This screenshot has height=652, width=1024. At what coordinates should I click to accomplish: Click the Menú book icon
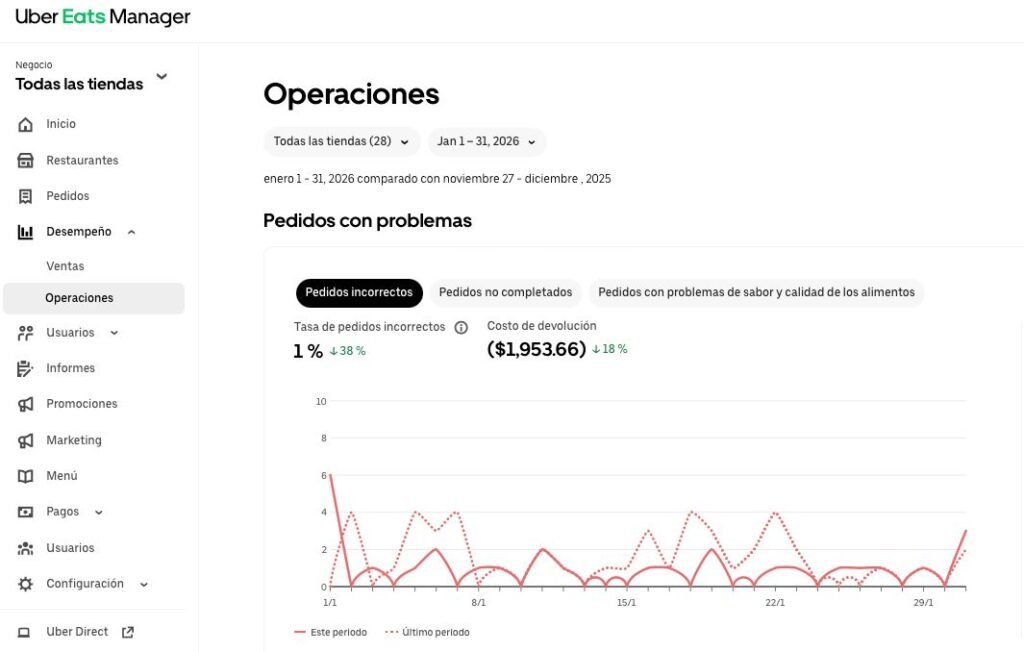[25, 476]
